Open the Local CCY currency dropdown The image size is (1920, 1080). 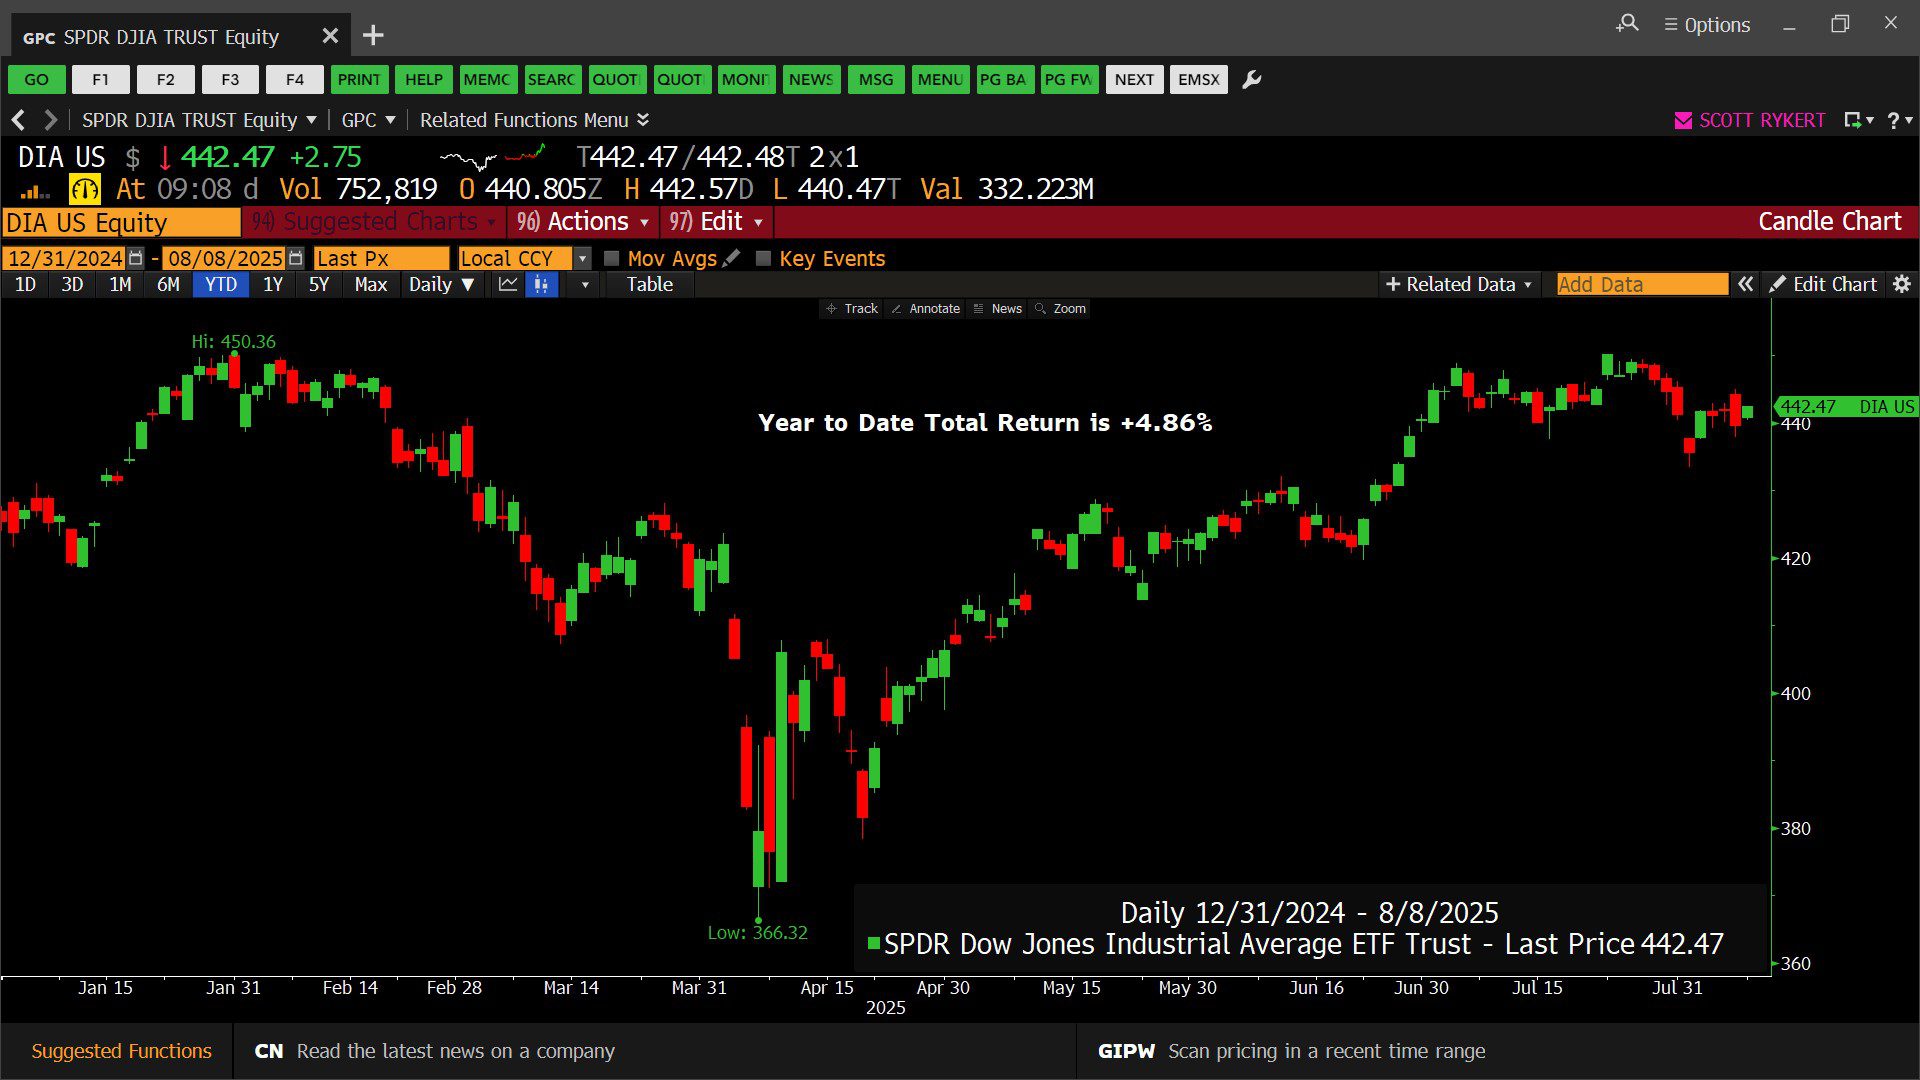(582, 258)
